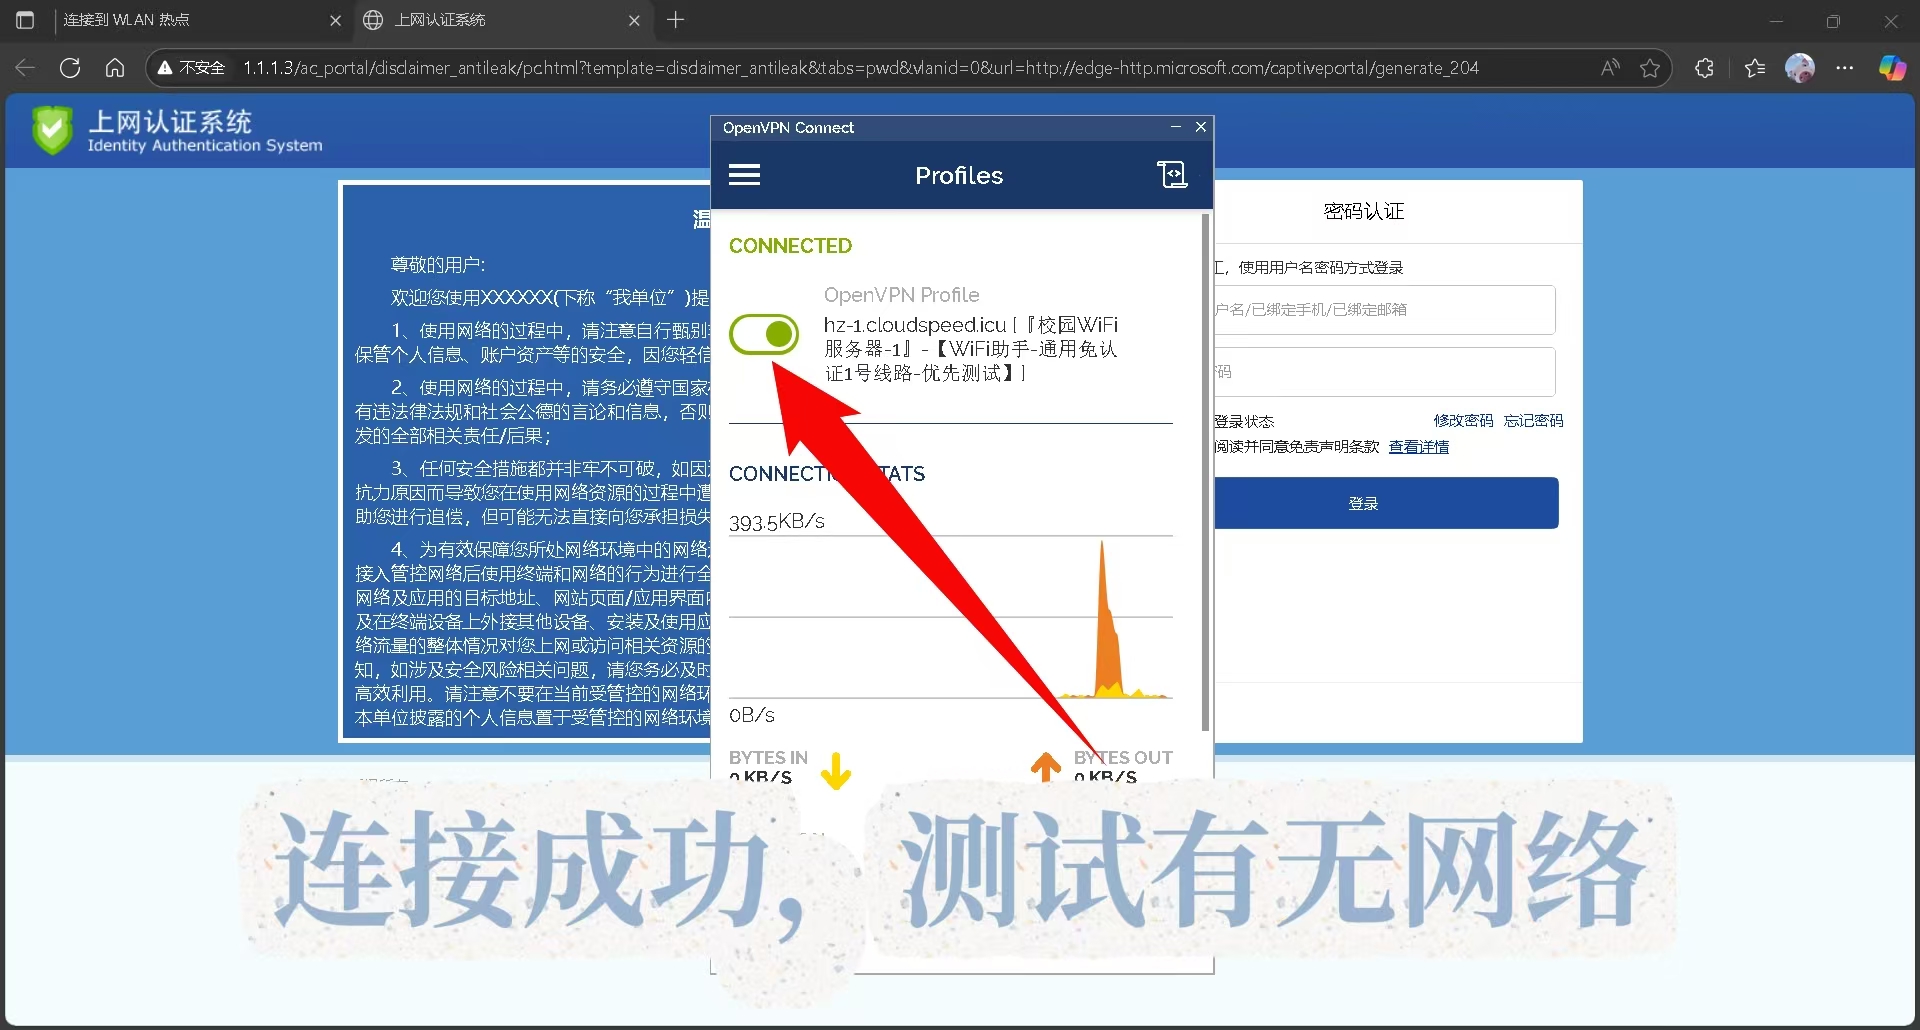Click the blue 登录 button
Image resolution: width=1920 pixels, height=1030 pixels.
tap(1386, 503)
